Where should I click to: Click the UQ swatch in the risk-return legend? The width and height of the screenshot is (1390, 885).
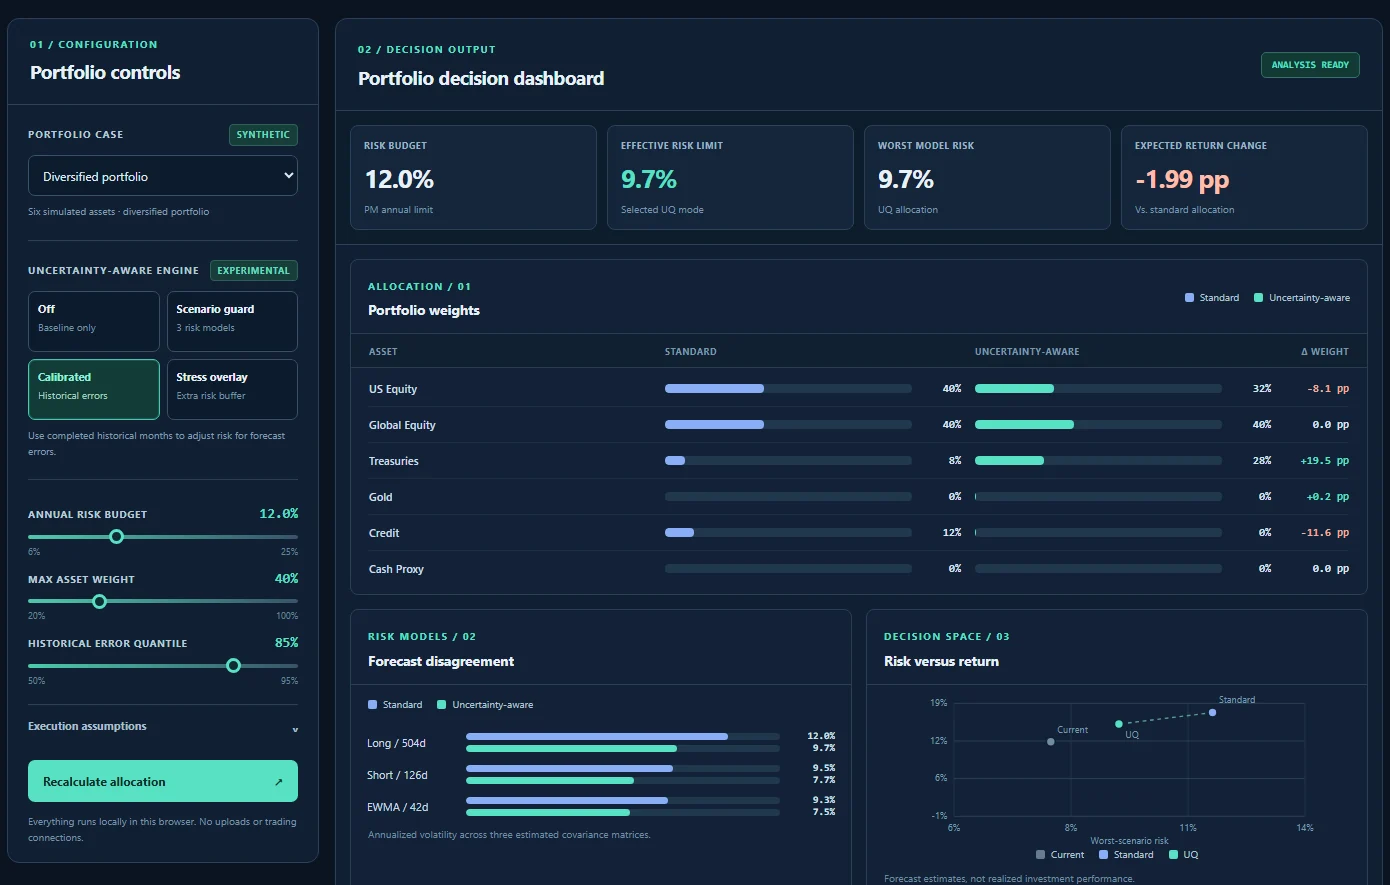(1173, 855)
